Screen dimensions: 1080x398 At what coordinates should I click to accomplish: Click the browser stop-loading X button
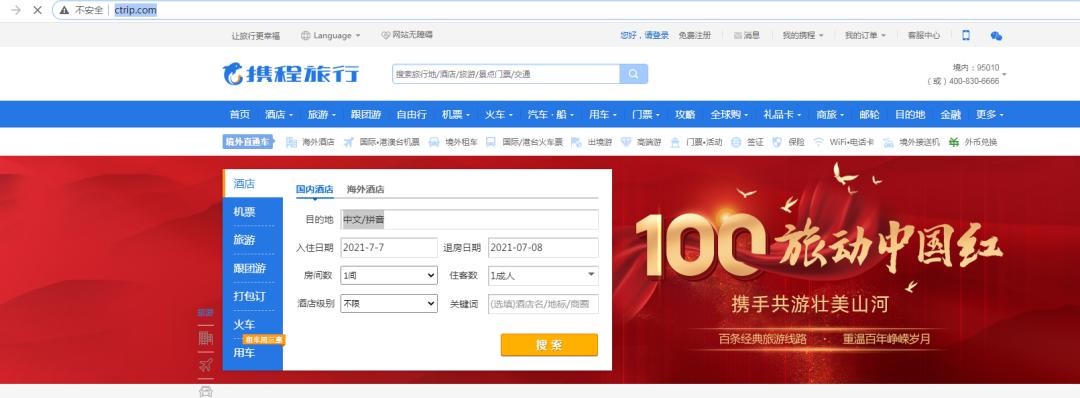(37, 10)
